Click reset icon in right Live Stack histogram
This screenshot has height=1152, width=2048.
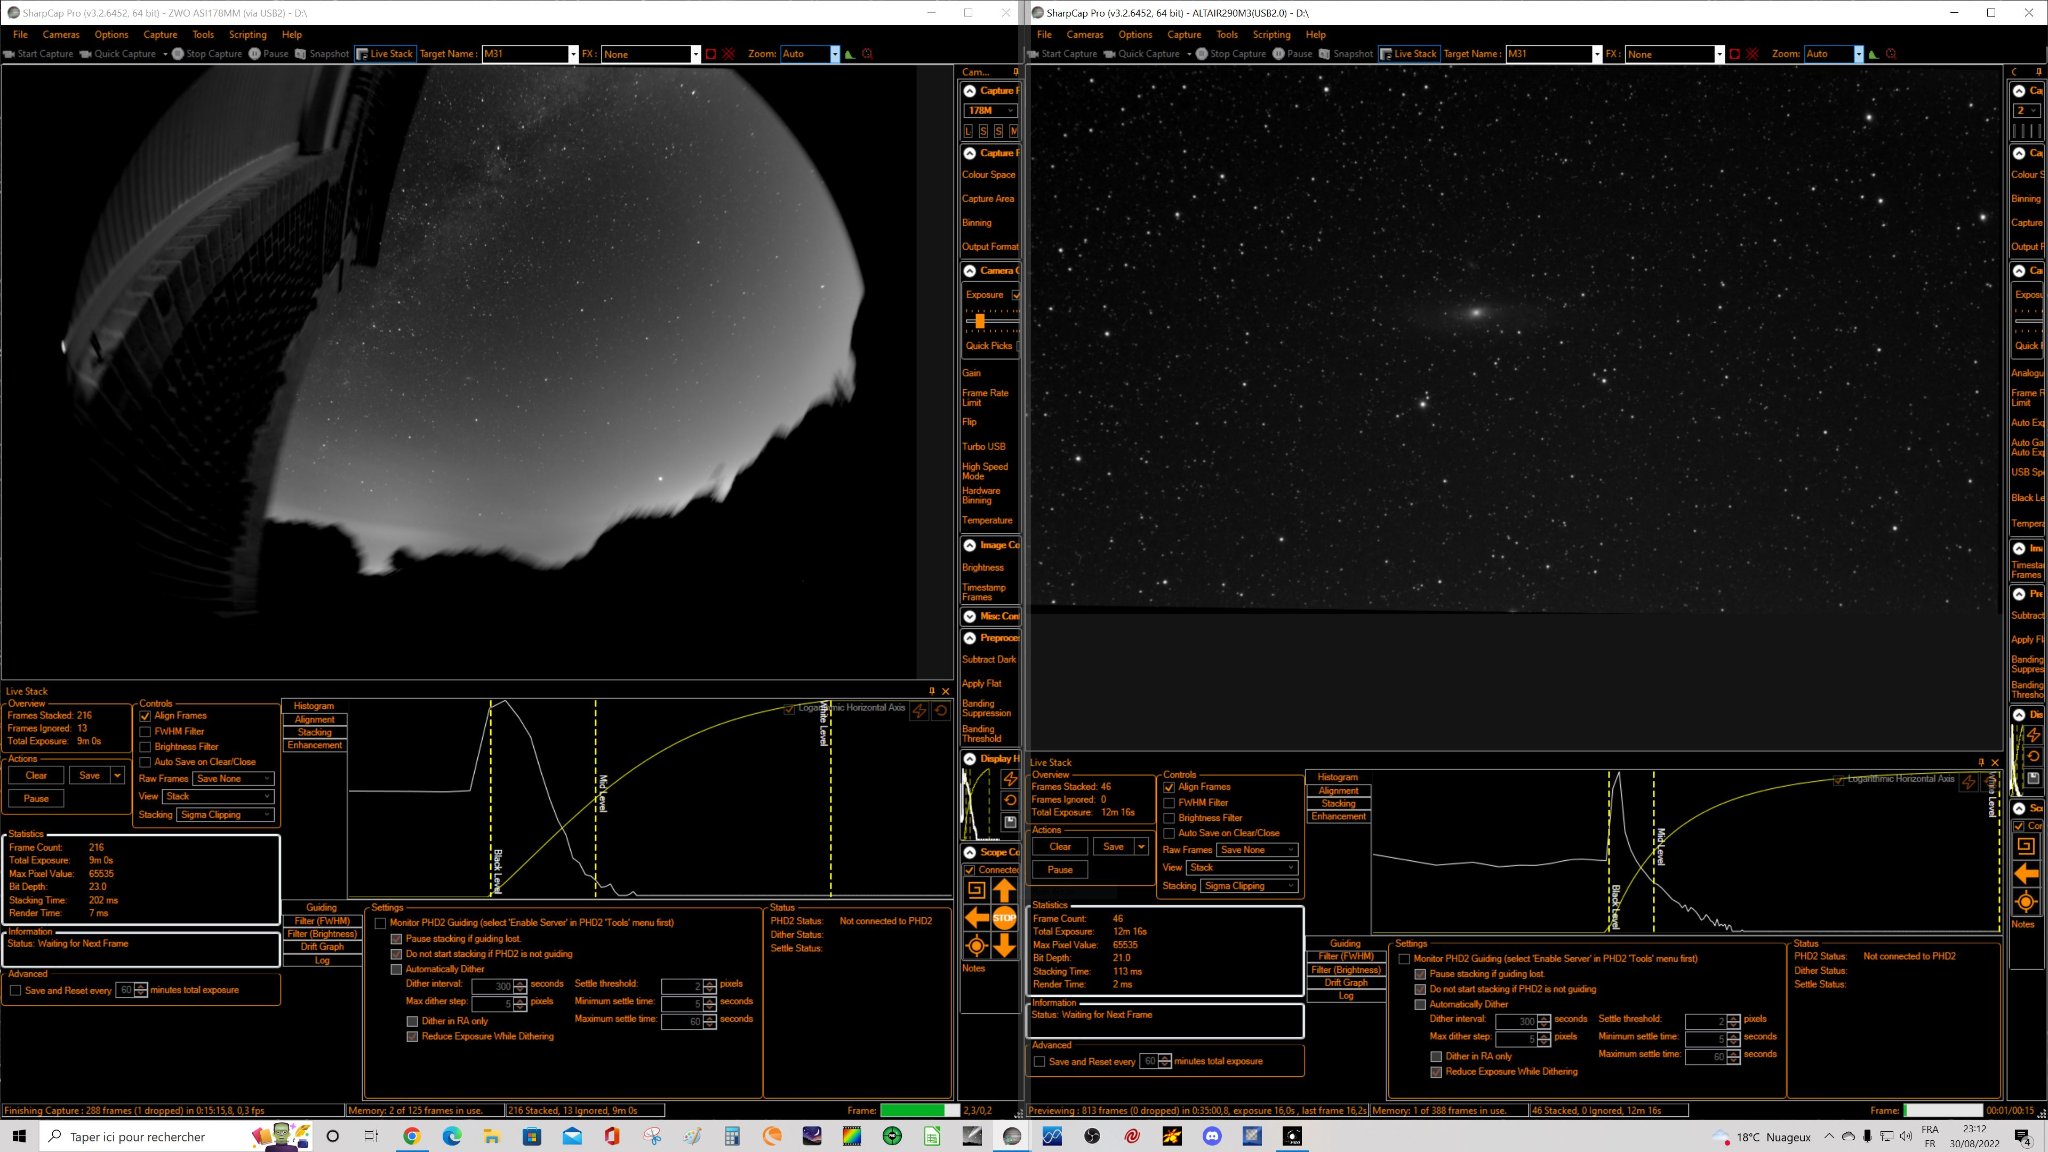click(x=1990, y=782)
